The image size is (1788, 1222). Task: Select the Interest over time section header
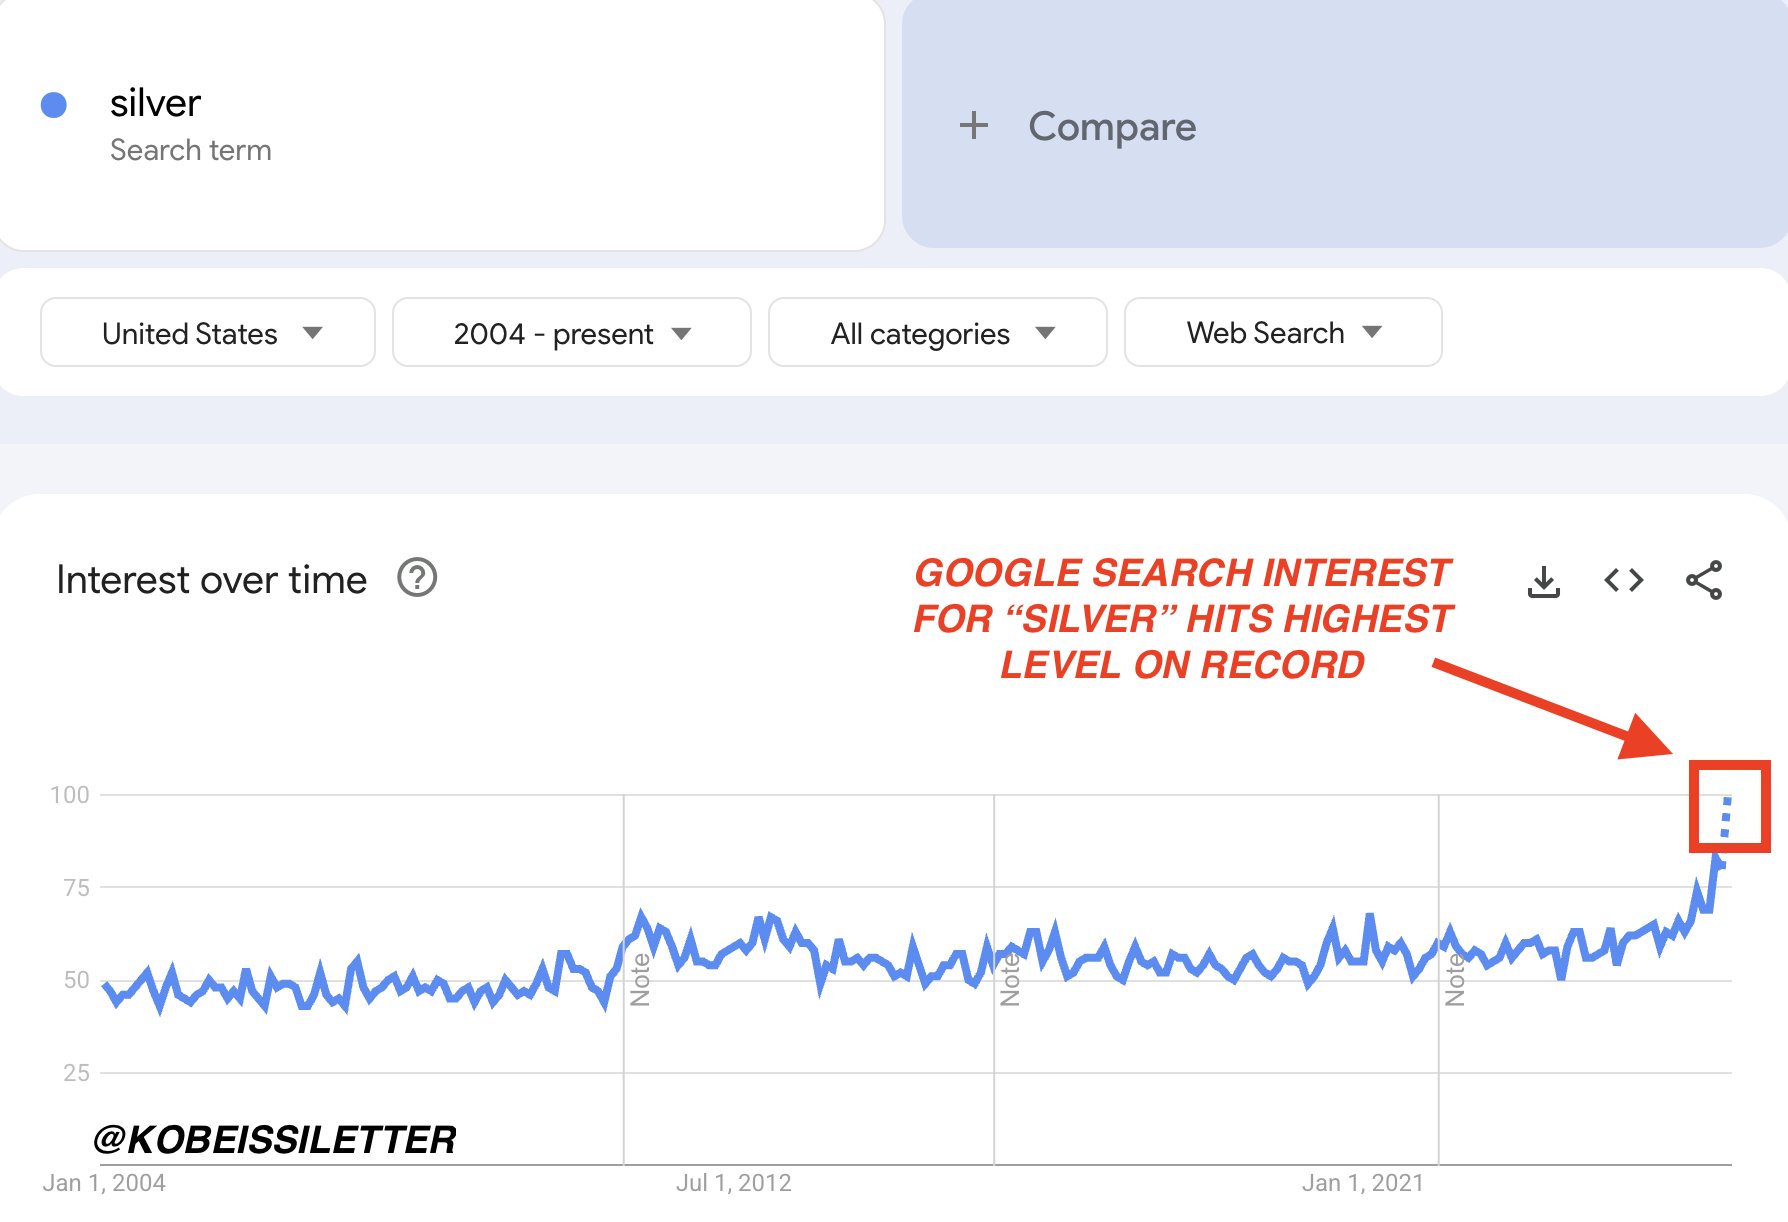[211, 578]
